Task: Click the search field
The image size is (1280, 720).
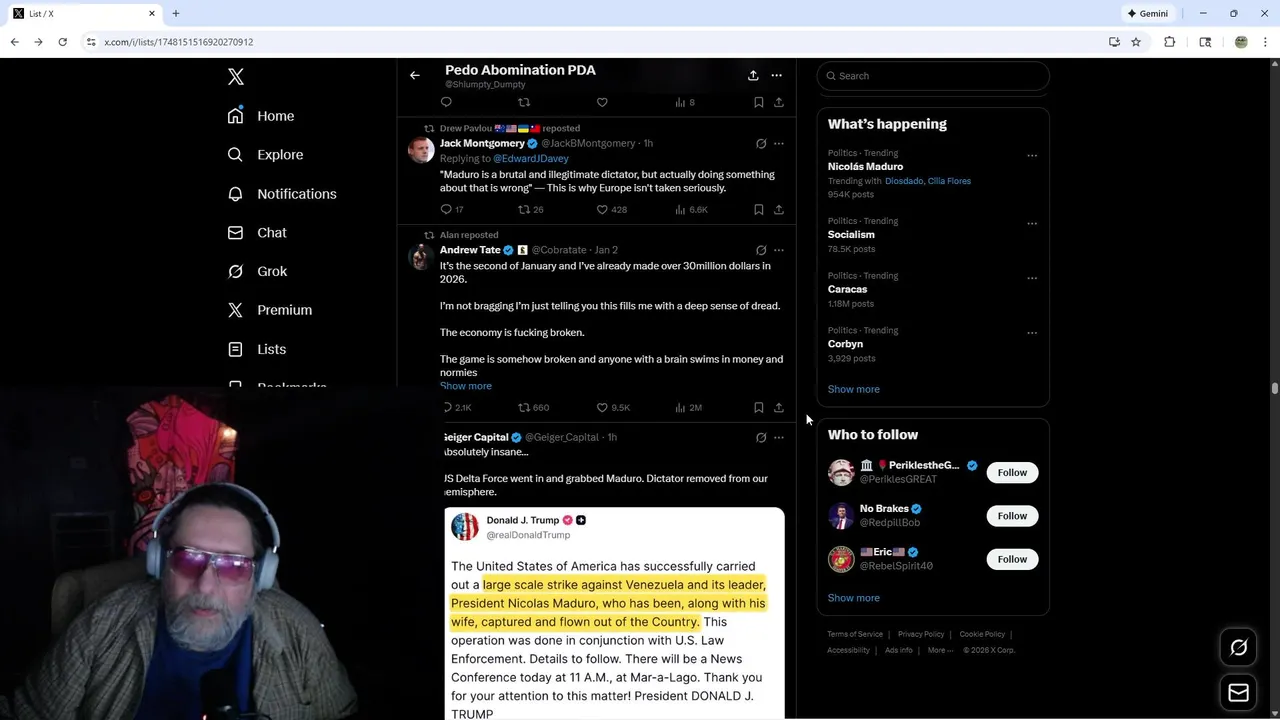Action: tap(933, 76)
